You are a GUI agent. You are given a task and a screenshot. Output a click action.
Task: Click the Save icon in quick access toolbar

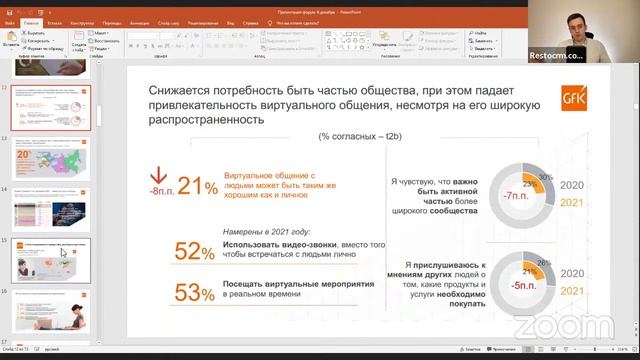(x=9, y=12)
